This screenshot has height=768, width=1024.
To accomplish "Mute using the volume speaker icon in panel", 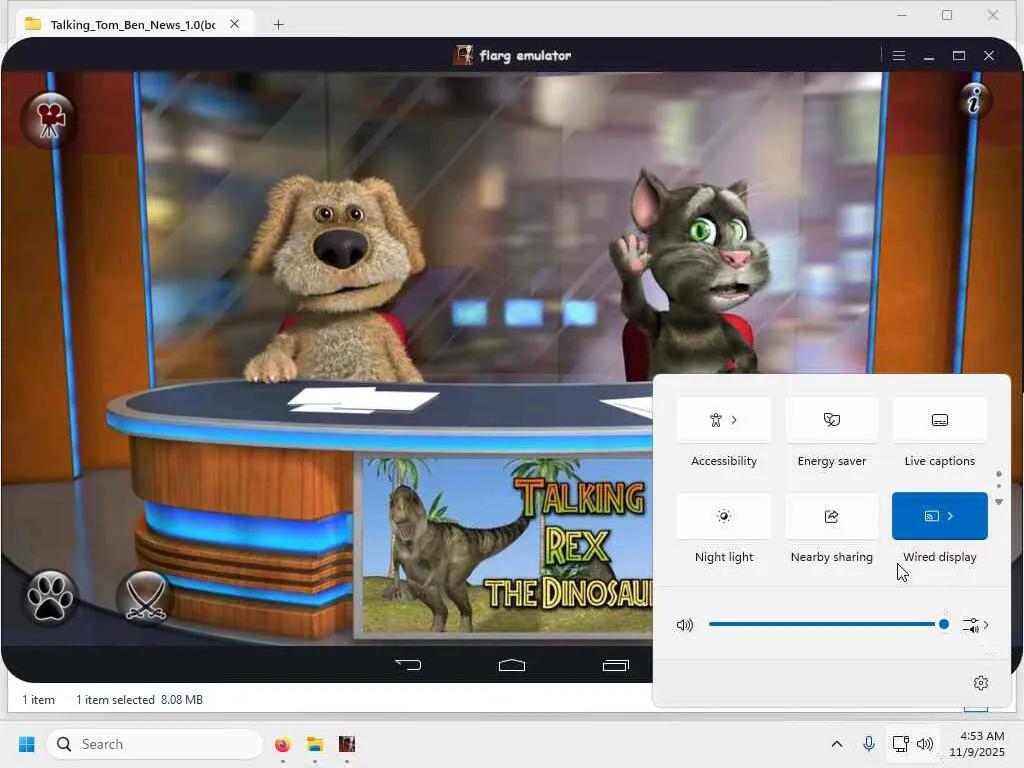I will [684, 625].
